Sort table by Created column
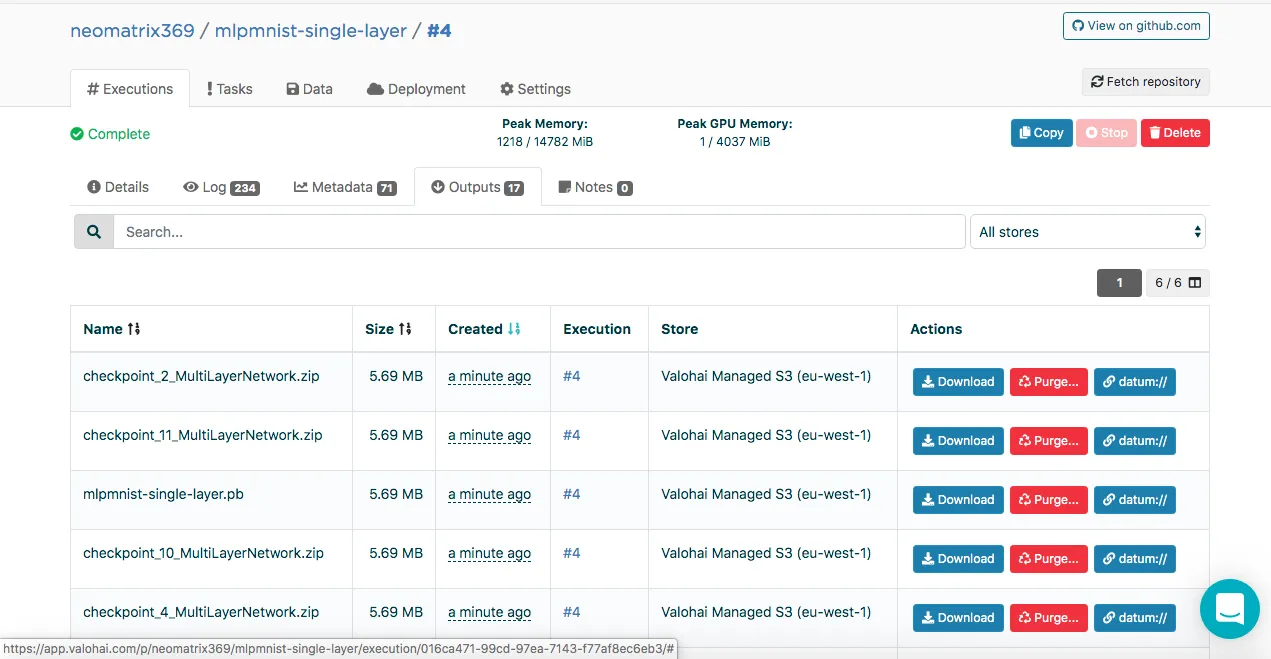 484,329
